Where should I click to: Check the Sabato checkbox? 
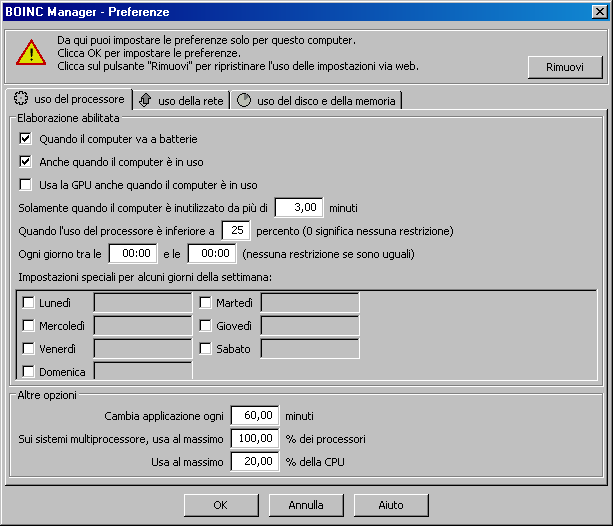click(x=205, y=348)
